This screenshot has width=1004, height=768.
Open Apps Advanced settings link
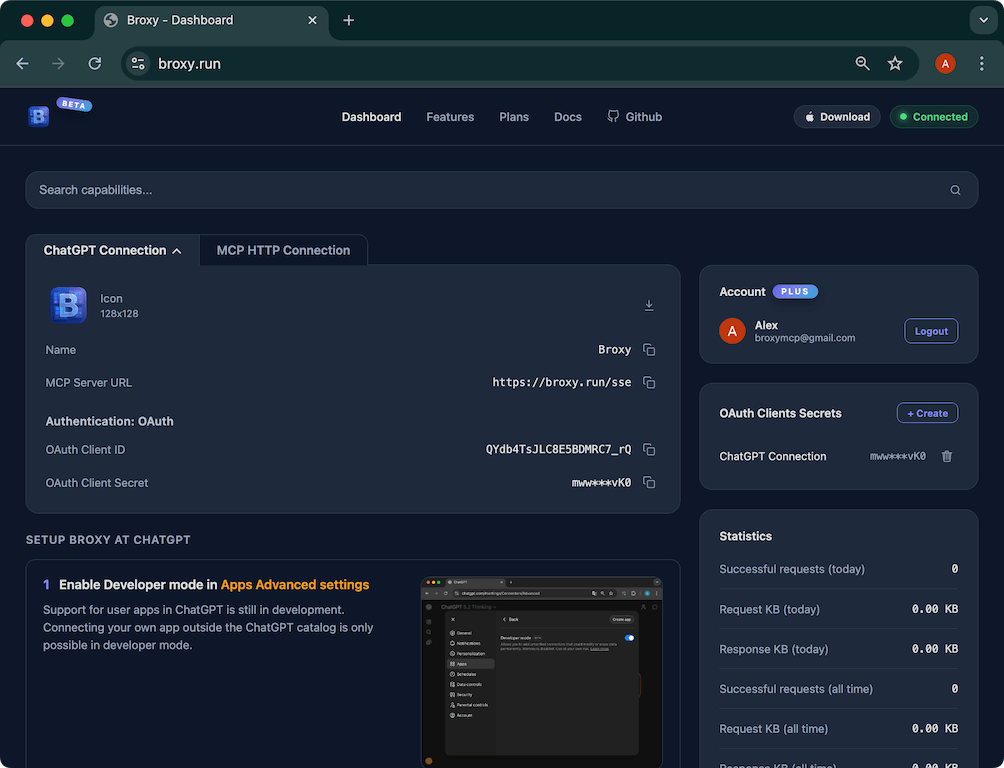click(294, 584)
